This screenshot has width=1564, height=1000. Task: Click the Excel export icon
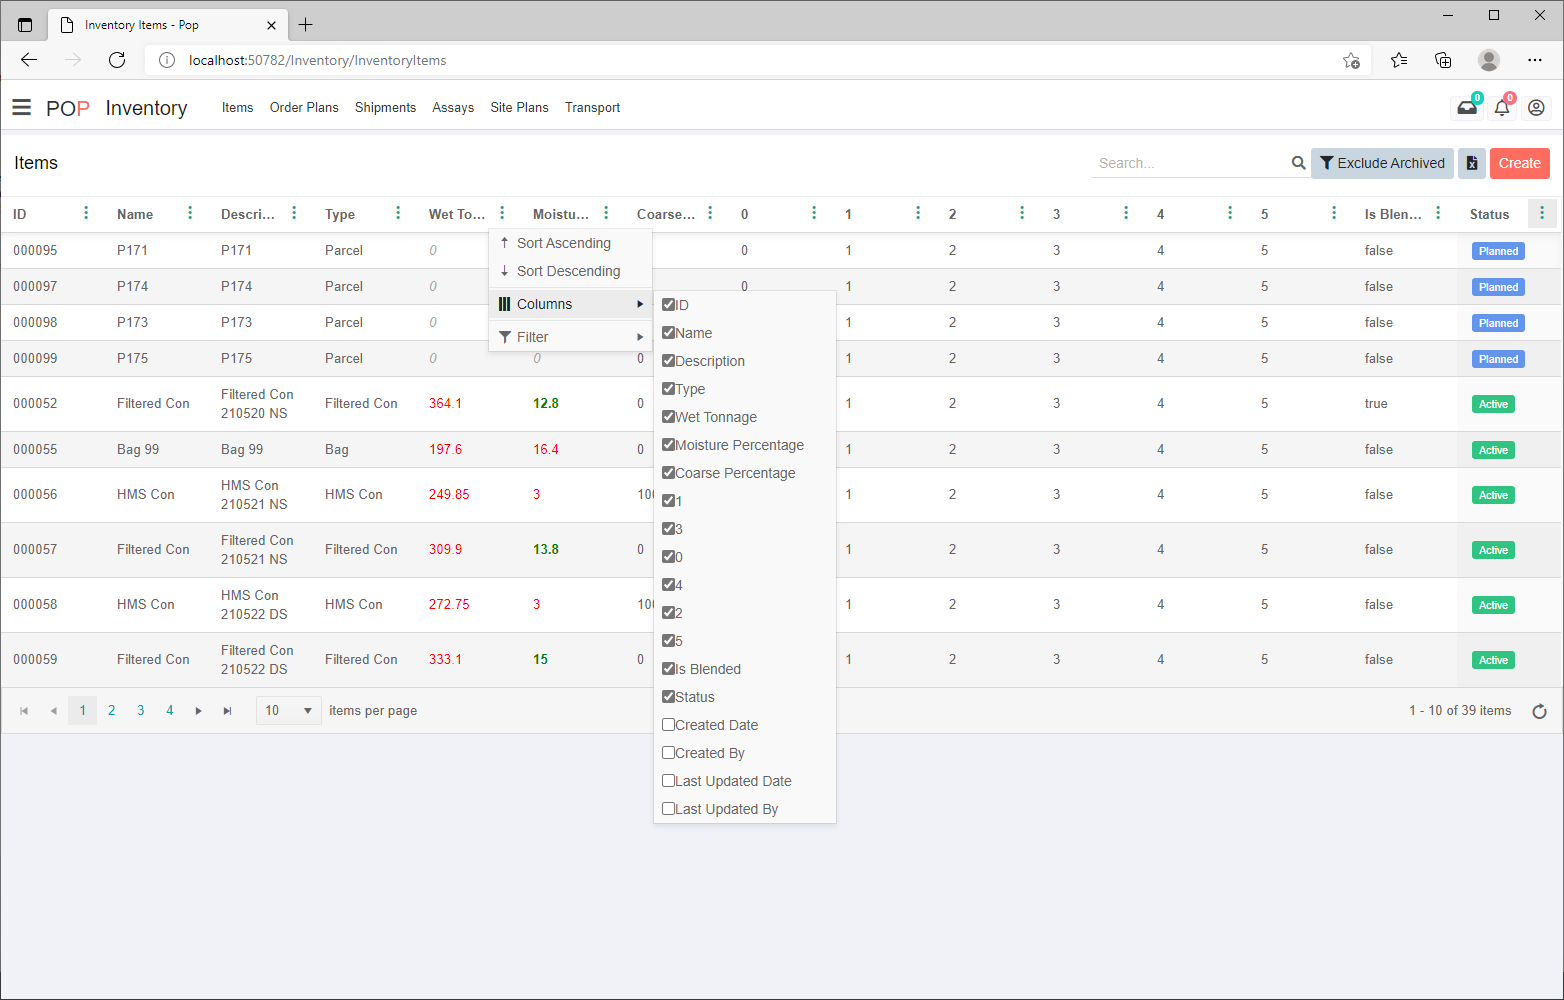(1471, 163)
